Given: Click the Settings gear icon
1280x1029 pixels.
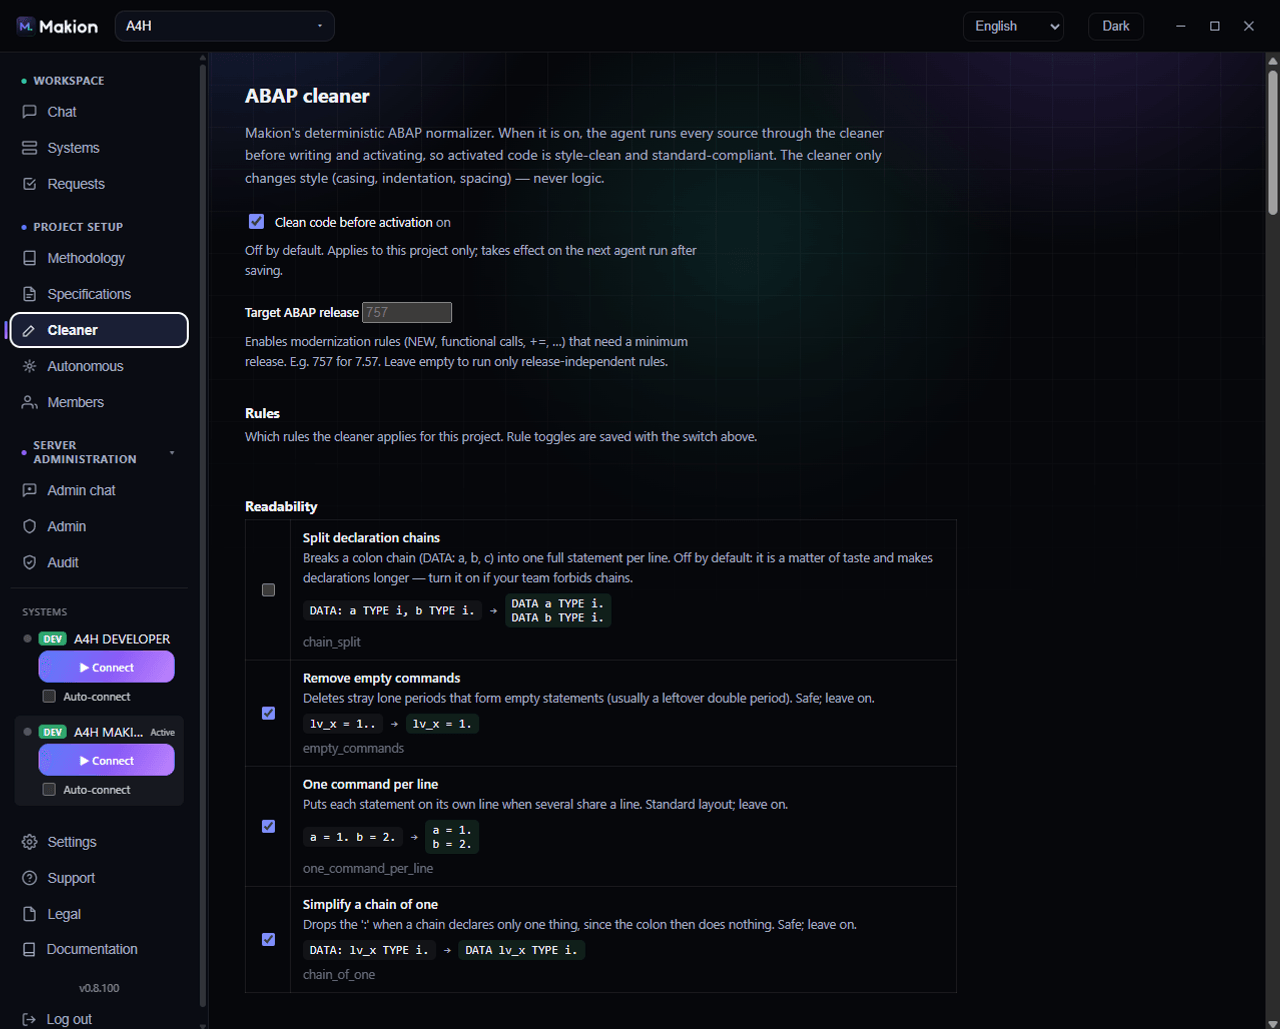Looking at the screenshot, I should point(30,842).
